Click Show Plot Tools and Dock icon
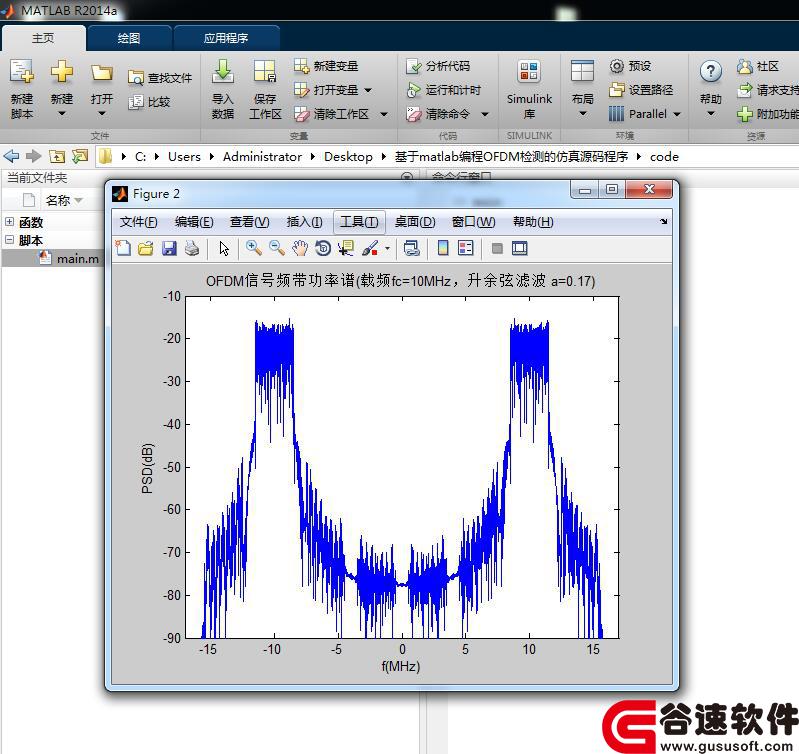This screenshot has width=799, height=754. click(x=520, y=248)
